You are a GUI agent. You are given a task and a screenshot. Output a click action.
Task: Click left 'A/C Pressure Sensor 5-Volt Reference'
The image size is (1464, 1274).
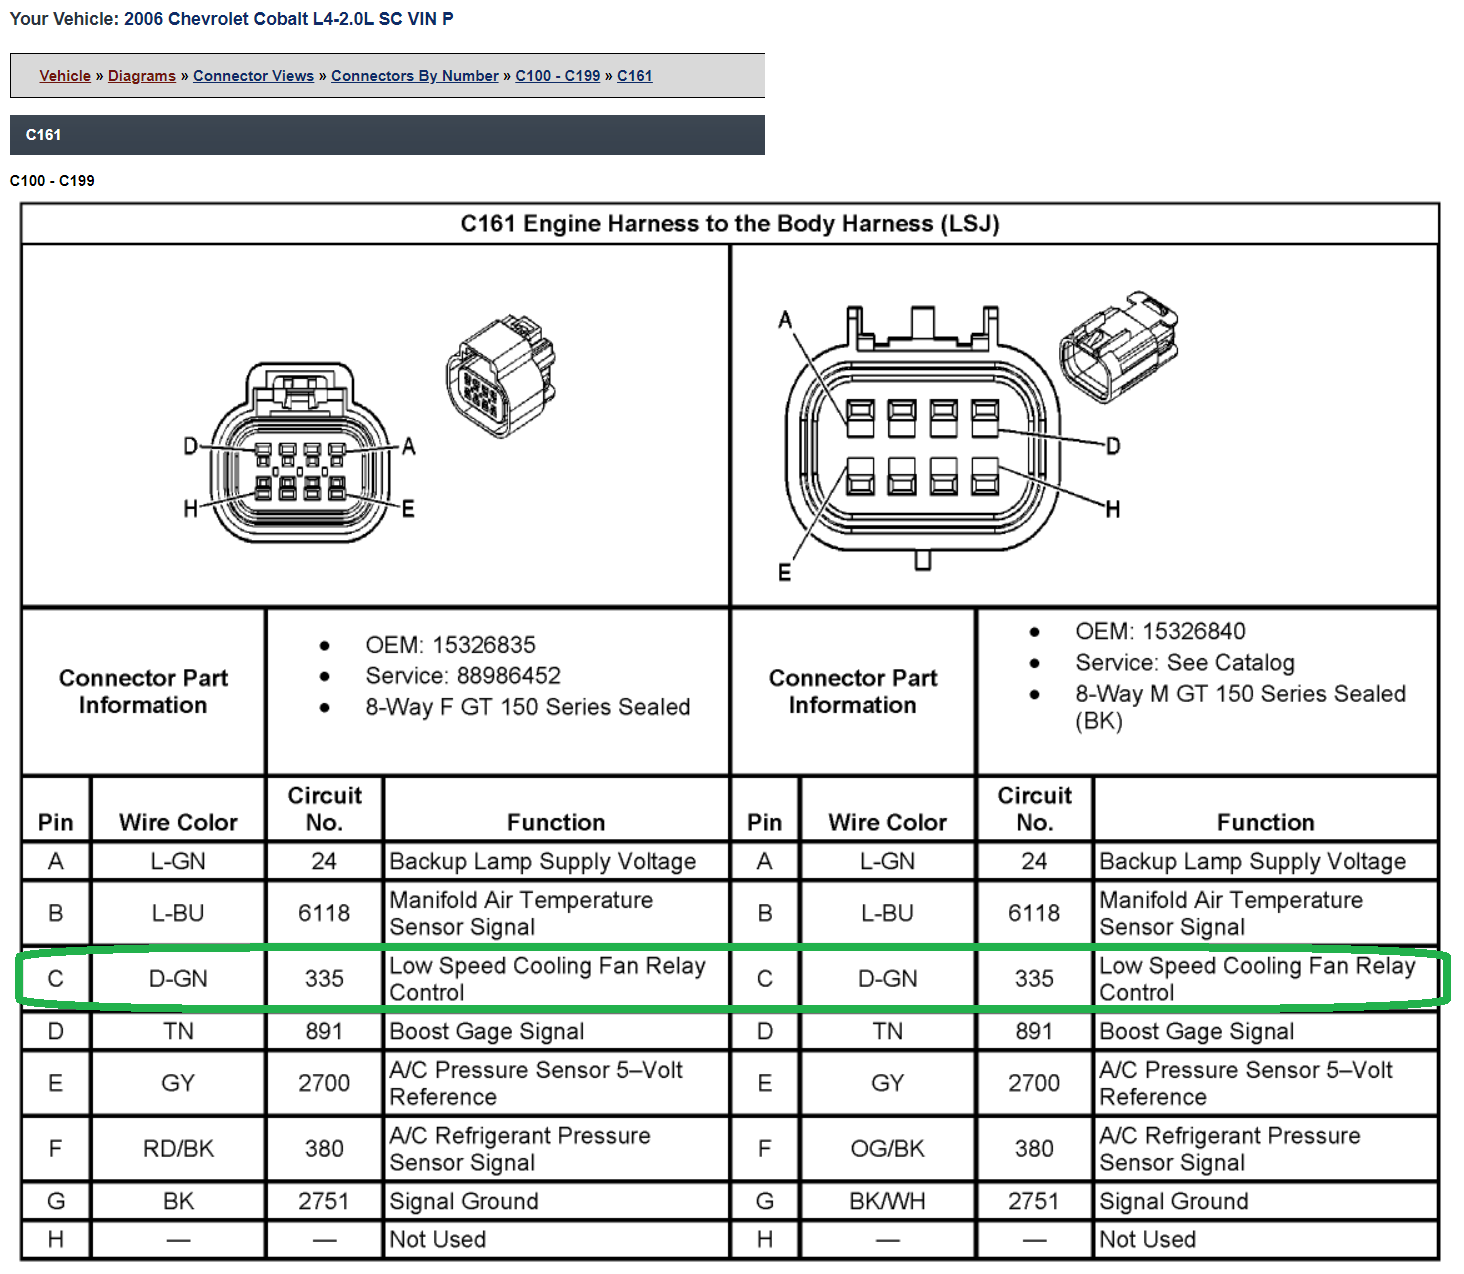point(536,1083)
